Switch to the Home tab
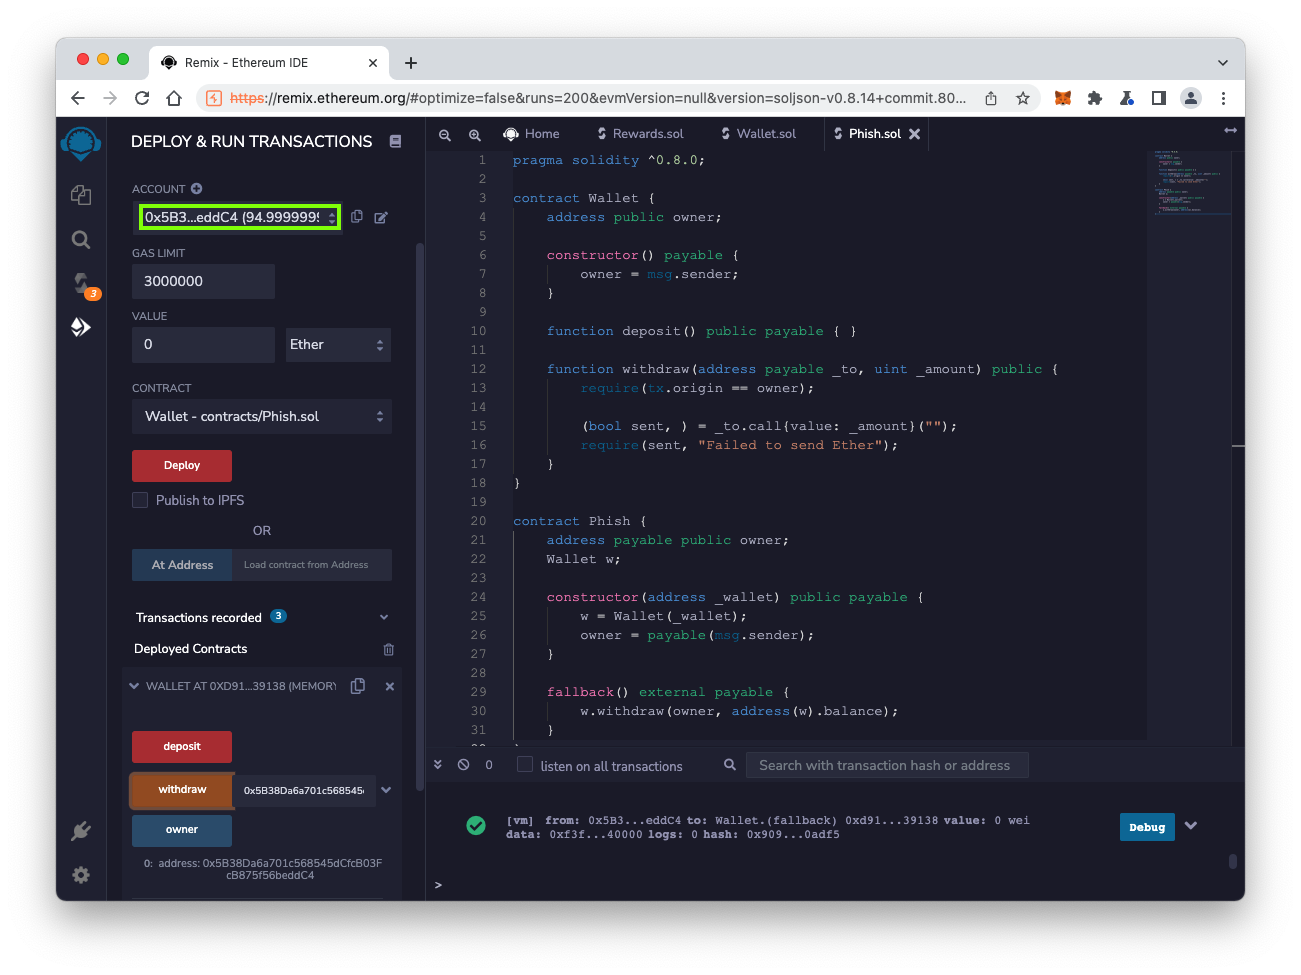The height and width of the screenshot is (975, 1301). click(x=532, y=134)
